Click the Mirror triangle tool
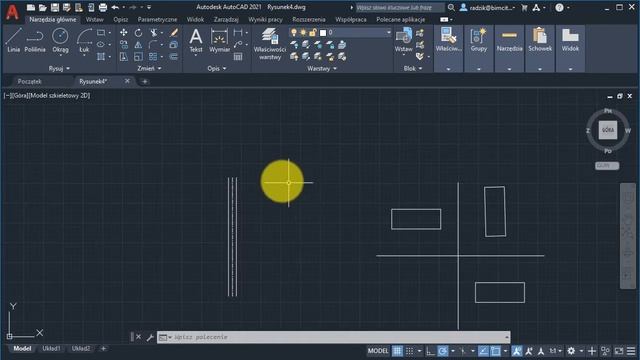Viewport: 640px width, 360px height. 138,44
